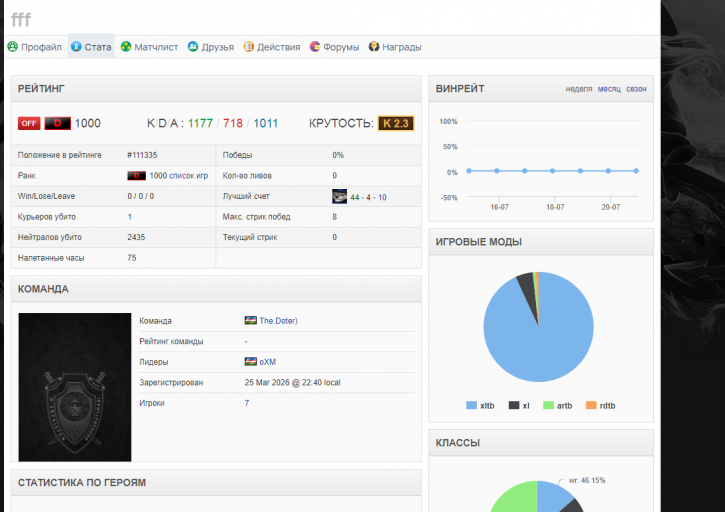Viewport: 725px width, 512px height.
Task: Click the Форумы tab icon
Action: [315, 46]
